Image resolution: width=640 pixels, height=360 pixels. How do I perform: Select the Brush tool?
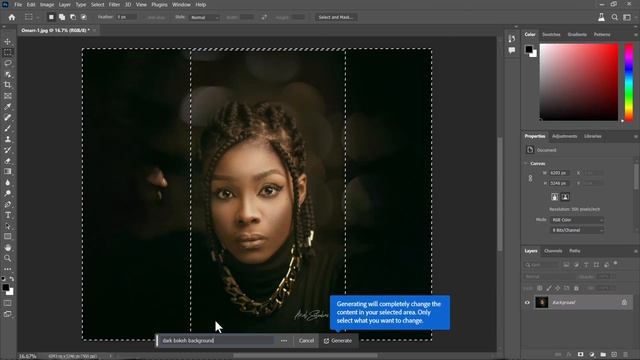[x=8, y=128]
